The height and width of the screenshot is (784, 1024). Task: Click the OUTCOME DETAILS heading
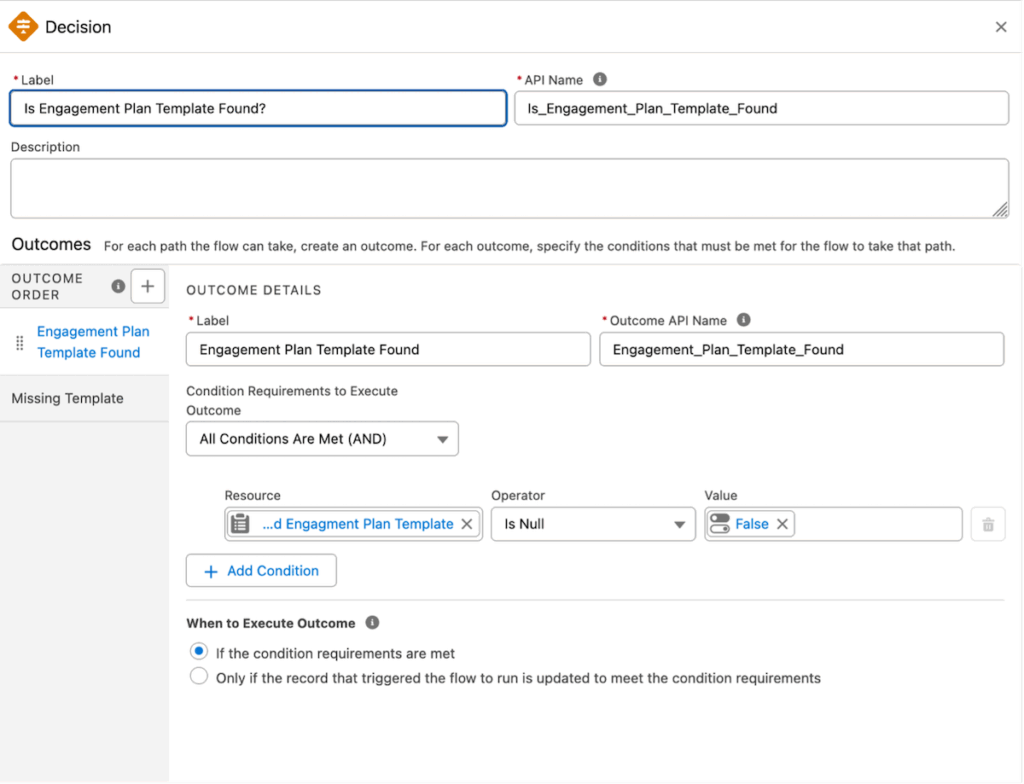pos(253,290)
